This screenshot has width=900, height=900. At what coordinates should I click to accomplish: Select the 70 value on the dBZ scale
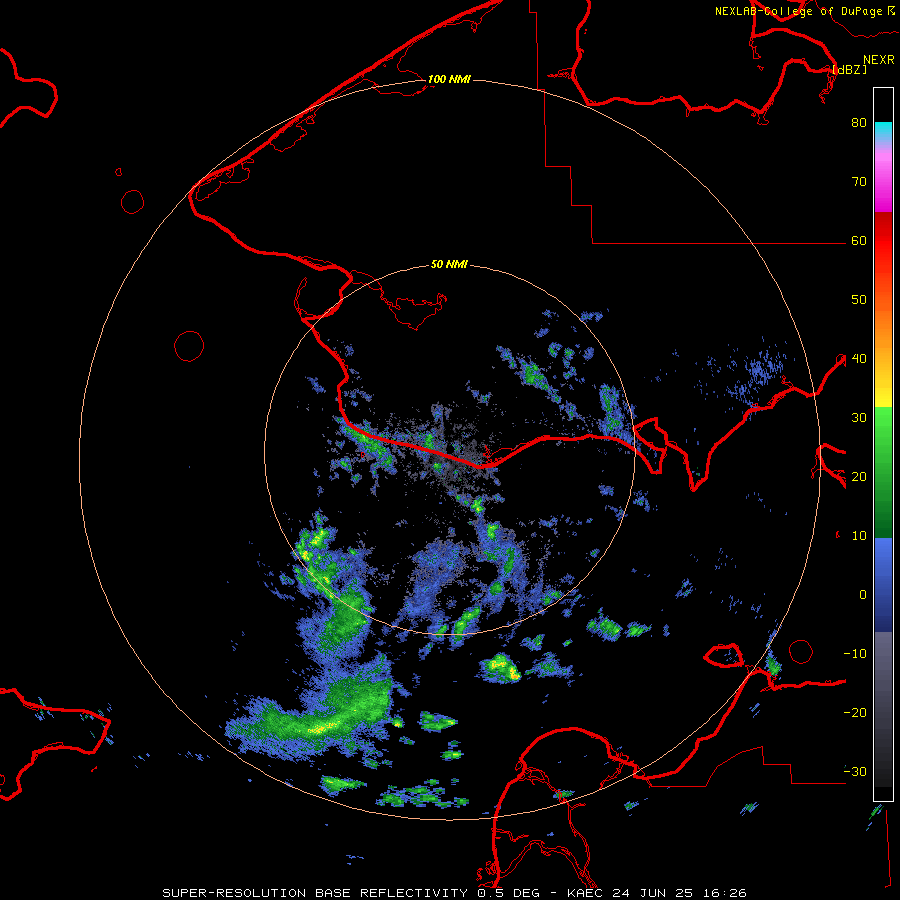859,181
